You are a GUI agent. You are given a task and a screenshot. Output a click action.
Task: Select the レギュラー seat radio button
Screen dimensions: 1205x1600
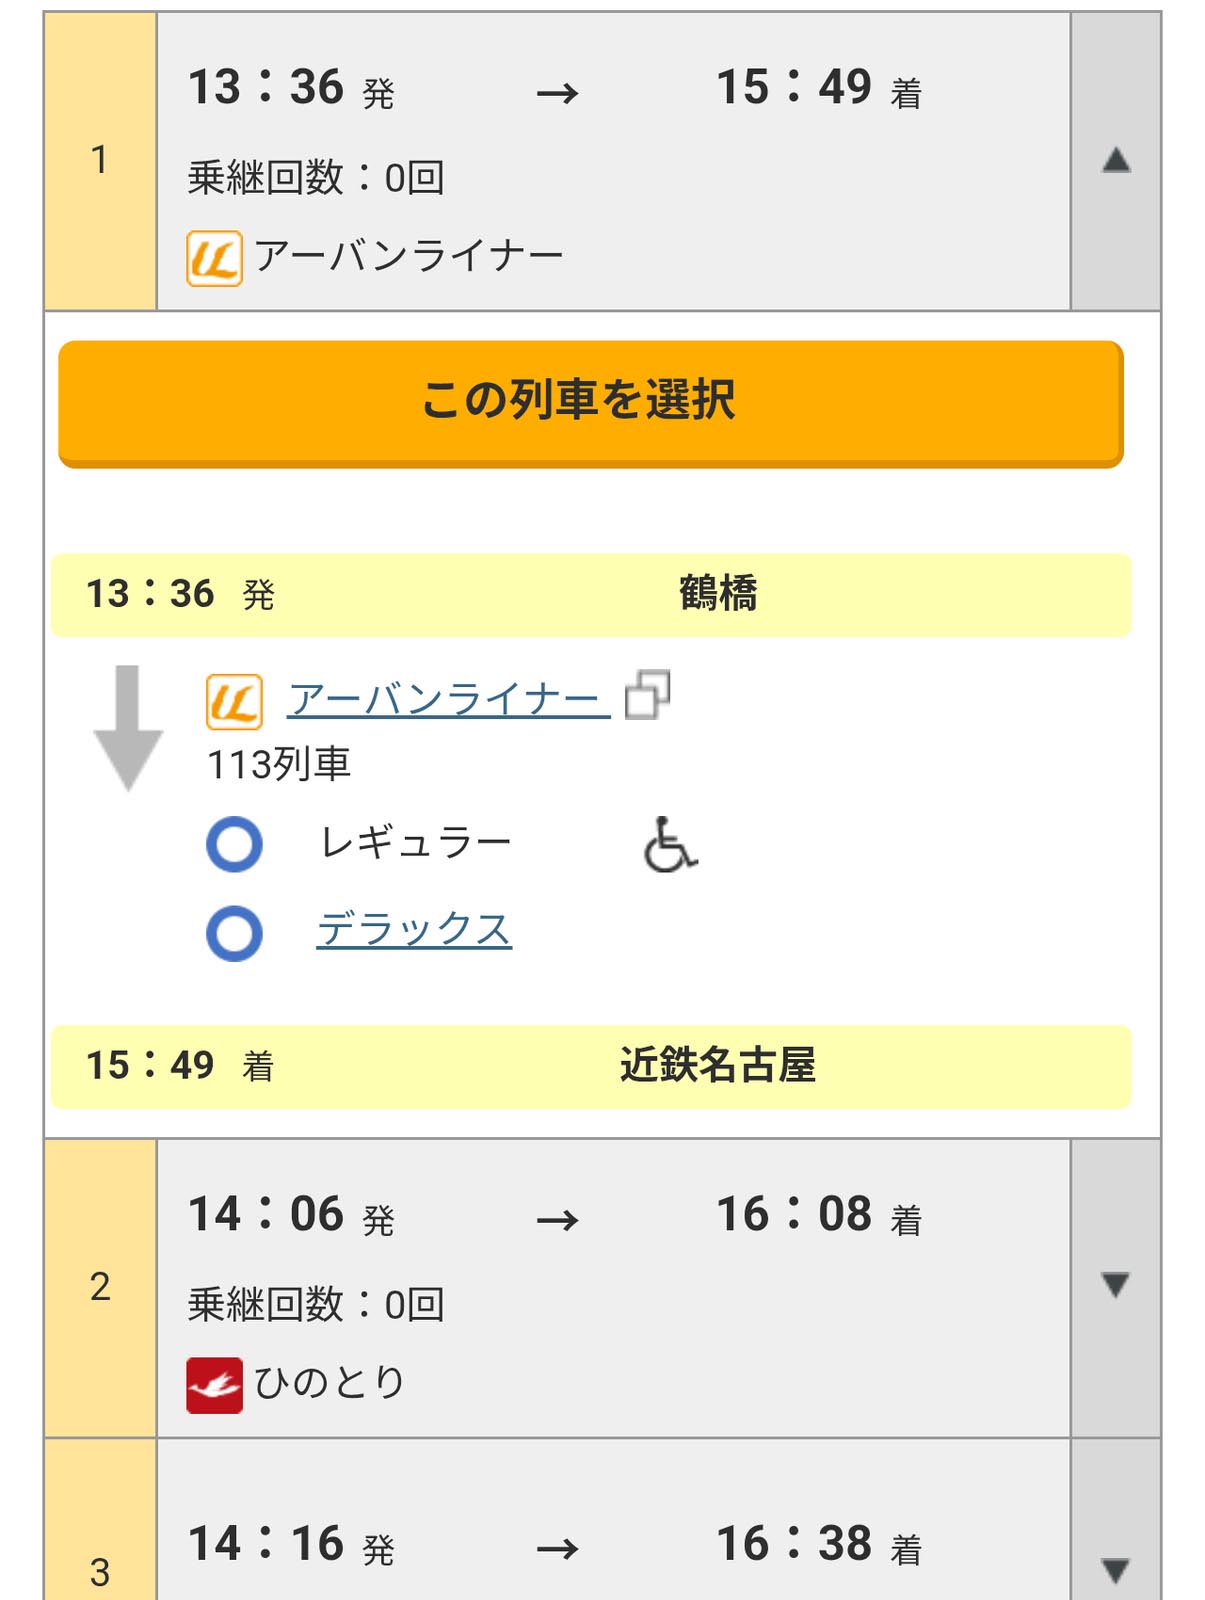point(233,841)
